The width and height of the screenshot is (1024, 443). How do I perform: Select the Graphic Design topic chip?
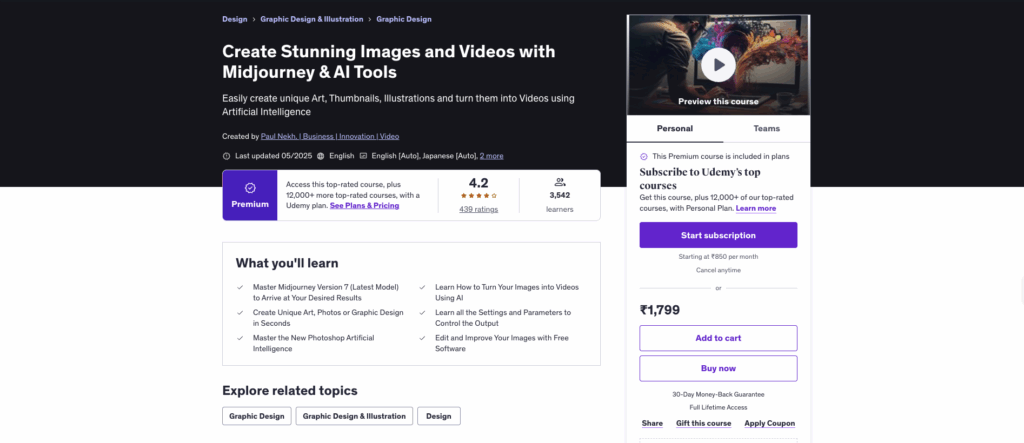(257, 416)
